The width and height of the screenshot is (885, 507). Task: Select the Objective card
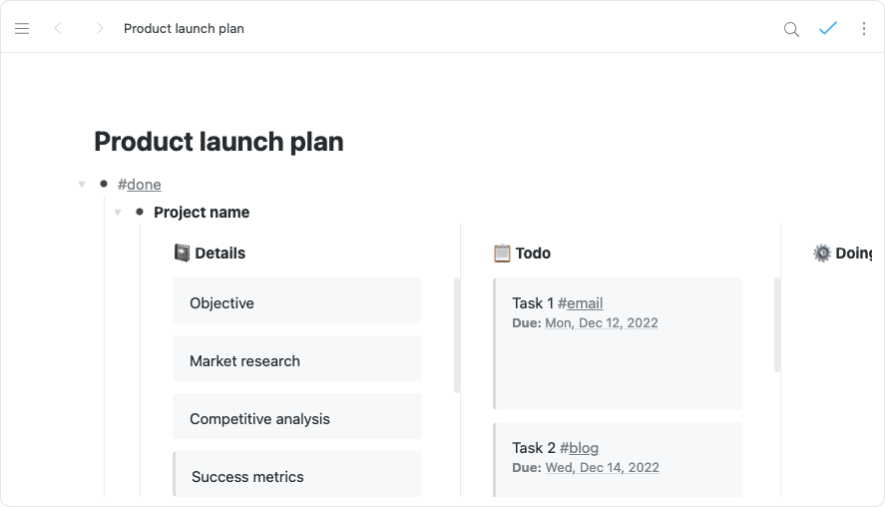coord(297,301)
